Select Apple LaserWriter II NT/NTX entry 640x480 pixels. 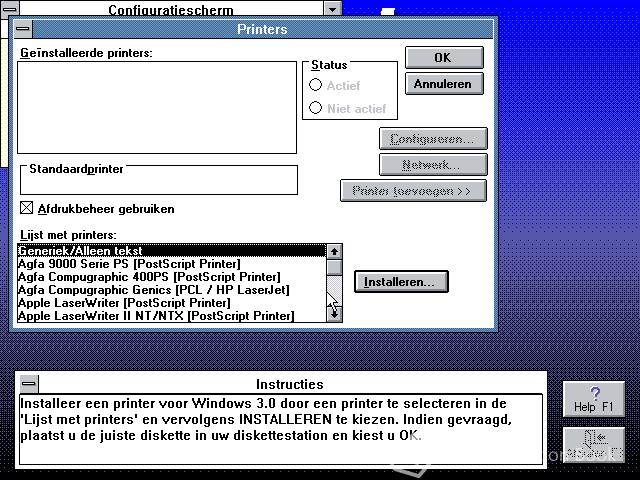172,316
